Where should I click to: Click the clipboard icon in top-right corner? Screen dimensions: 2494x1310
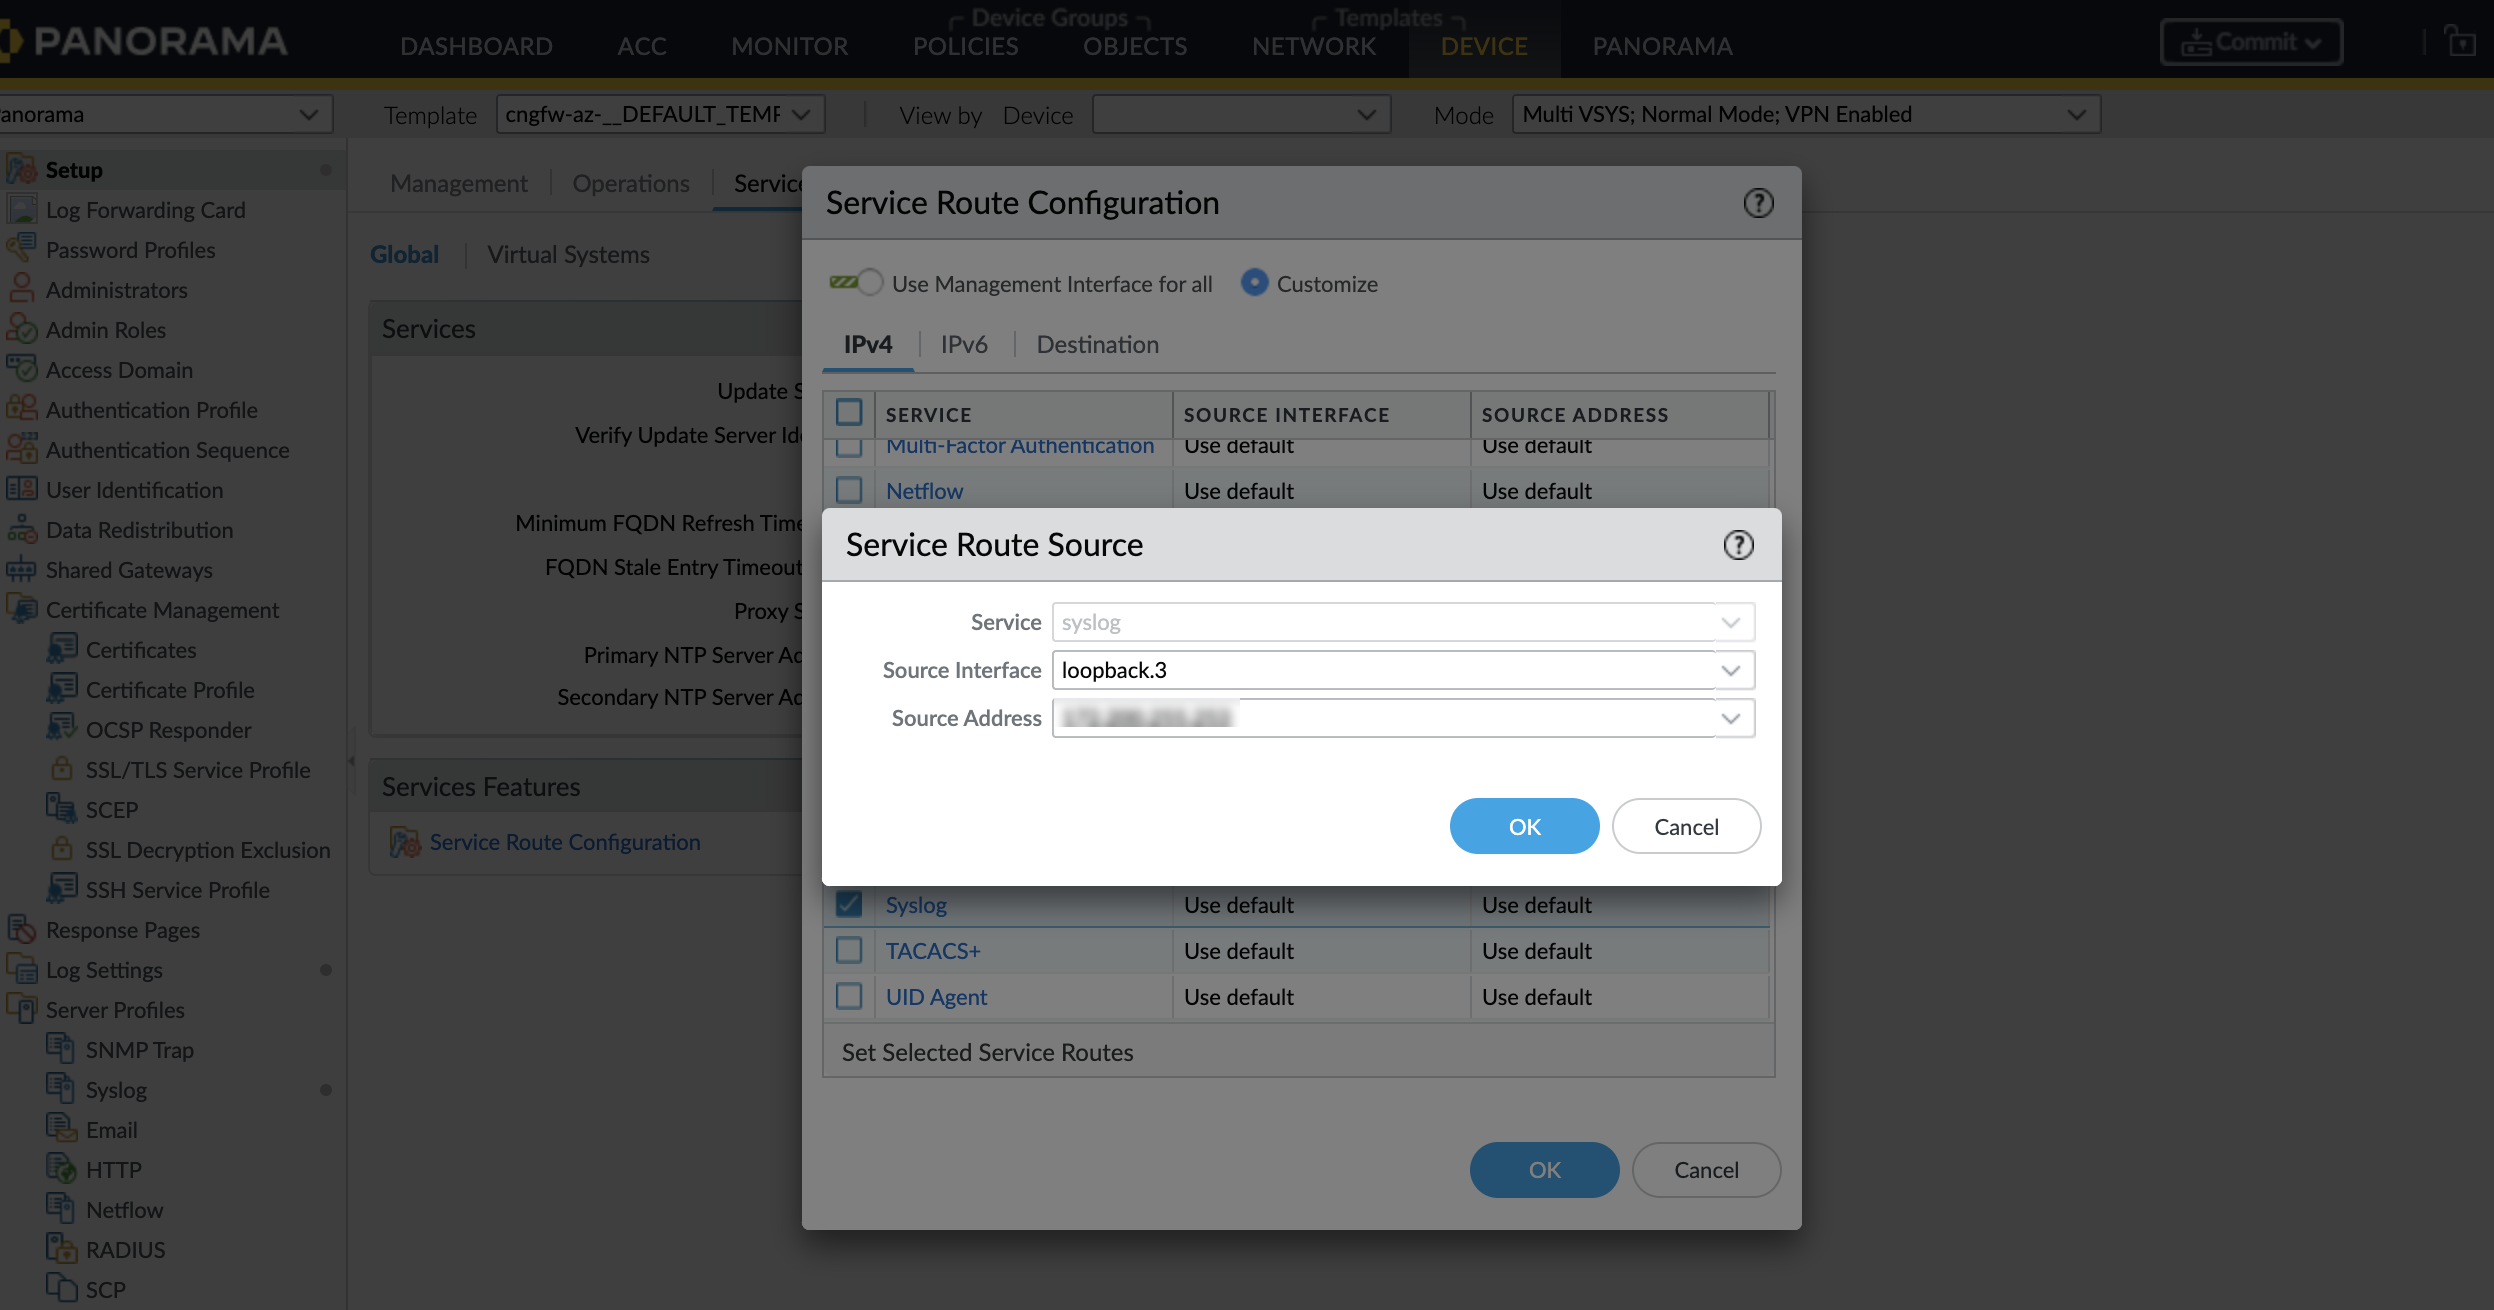2462,41
